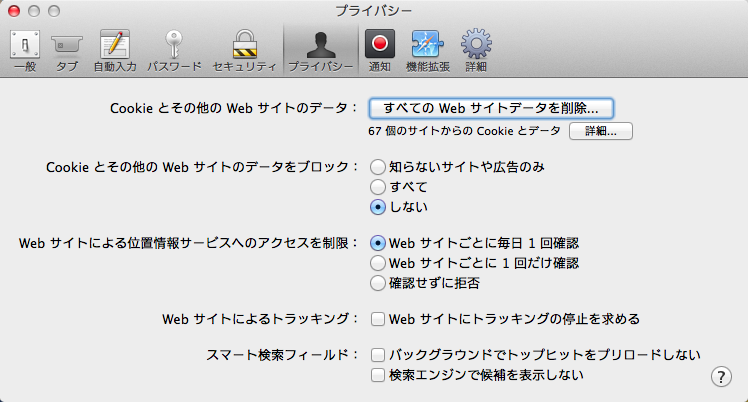Click the Web サイトによるトラッキング label
The width and height of the screenshot is (748, 402).
pyautogui.click(x=260, y=319)
